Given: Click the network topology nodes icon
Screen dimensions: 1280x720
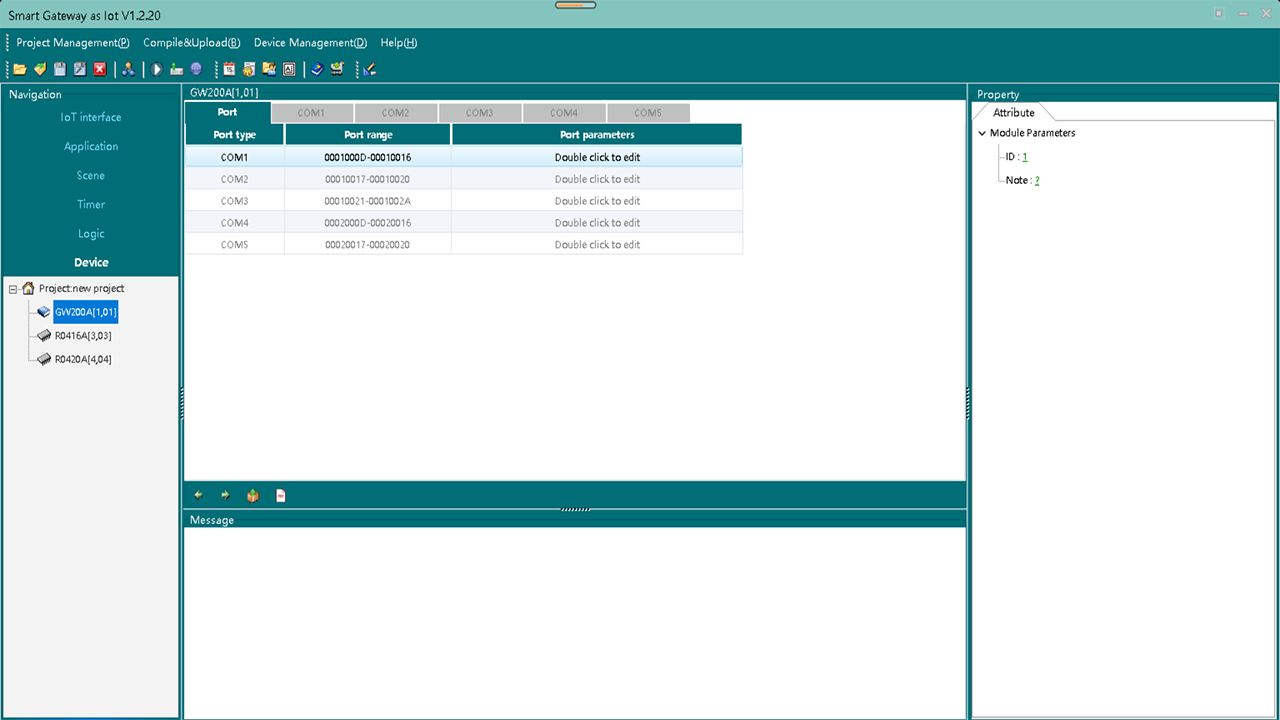Looking at the screenshot, I should coord(128,69).
